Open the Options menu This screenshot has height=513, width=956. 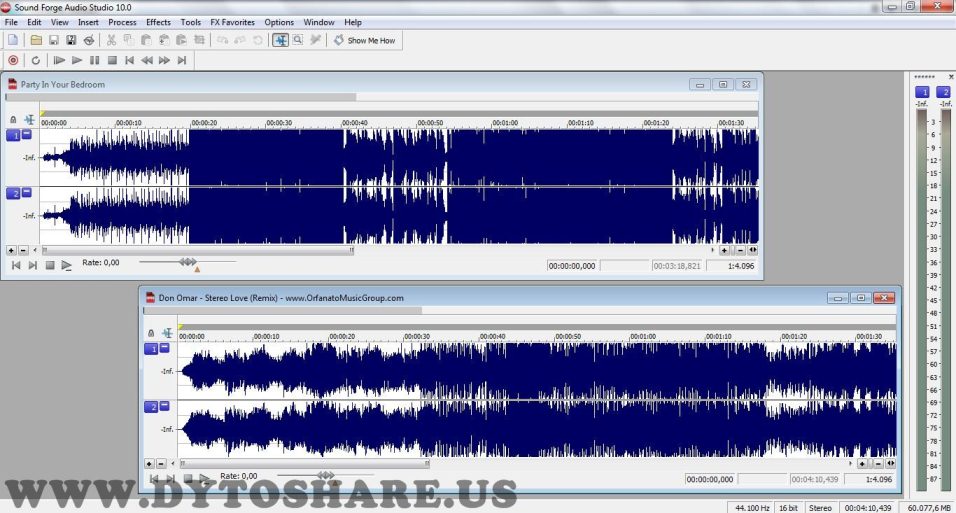[279, 22]
